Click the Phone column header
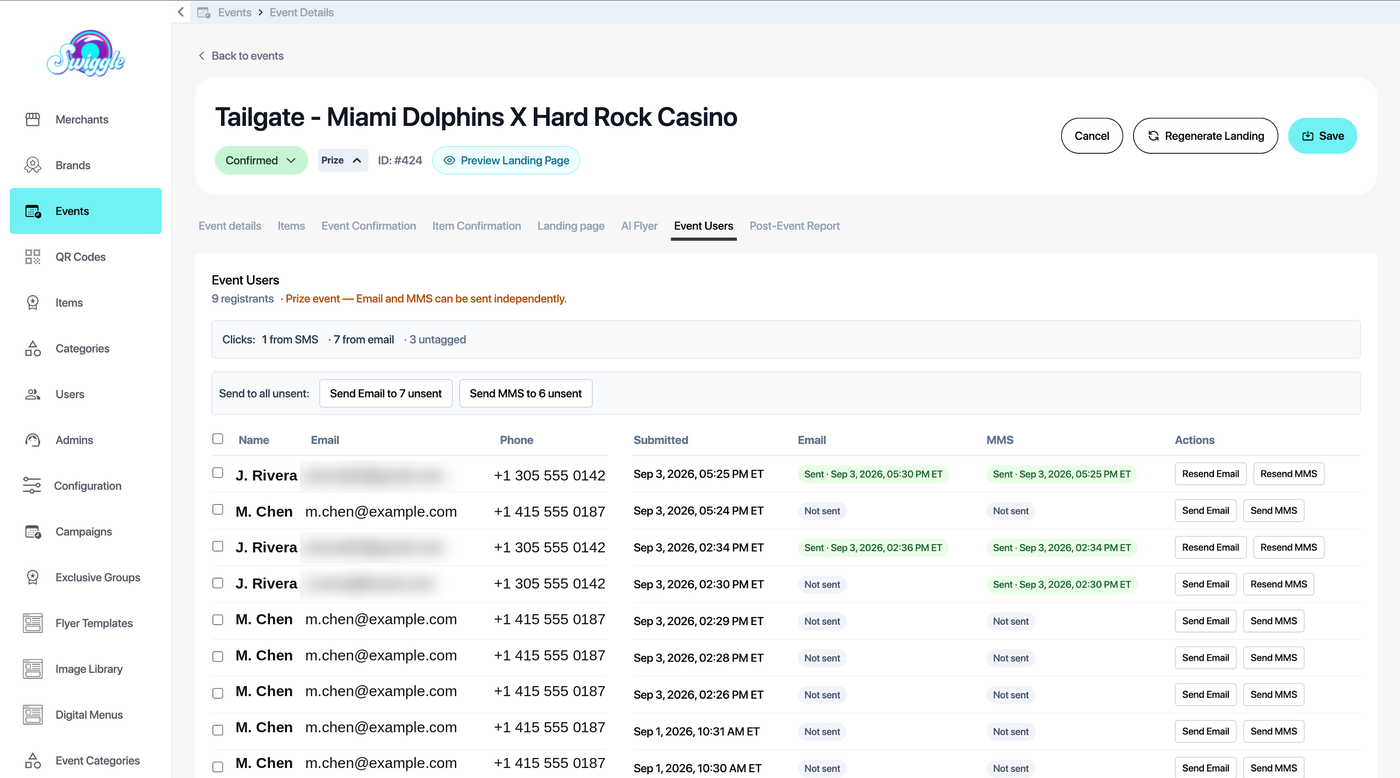Screen dimensions: 1400x778 [517, 440]
